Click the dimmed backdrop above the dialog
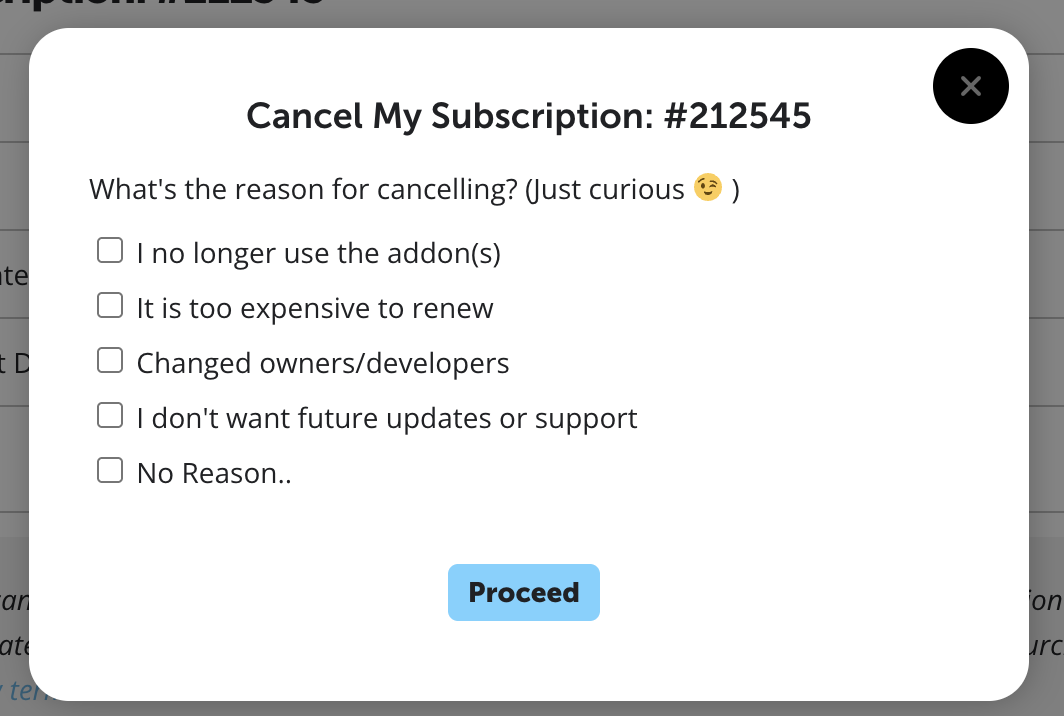 click(600, 12)
